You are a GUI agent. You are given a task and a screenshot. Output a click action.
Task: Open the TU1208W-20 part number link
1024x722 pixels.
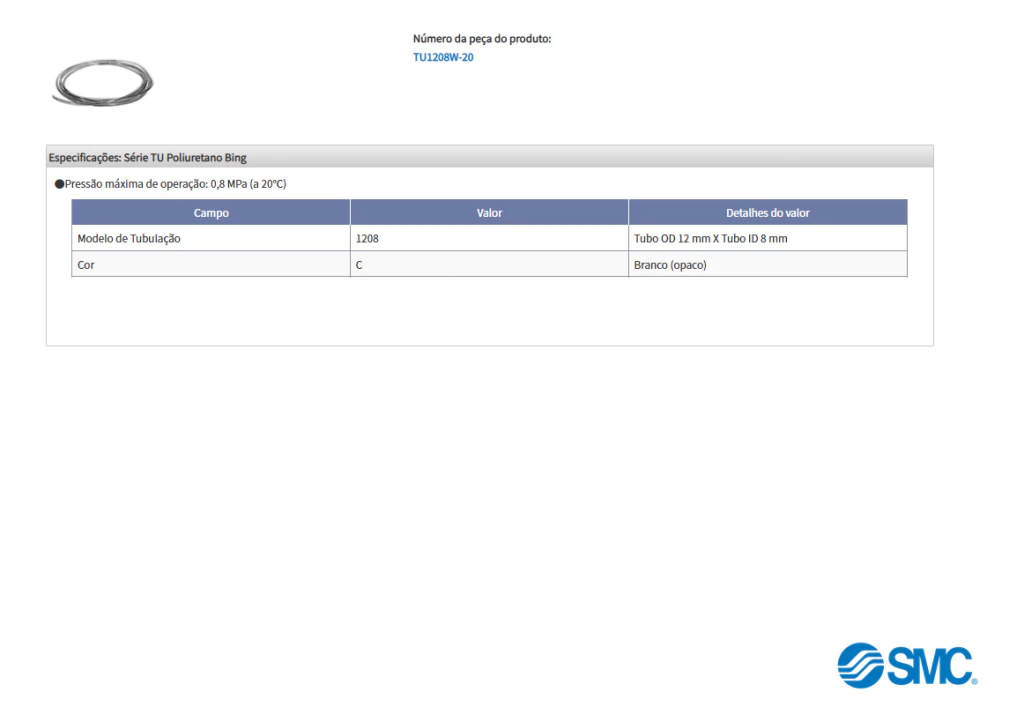[443, 57]
